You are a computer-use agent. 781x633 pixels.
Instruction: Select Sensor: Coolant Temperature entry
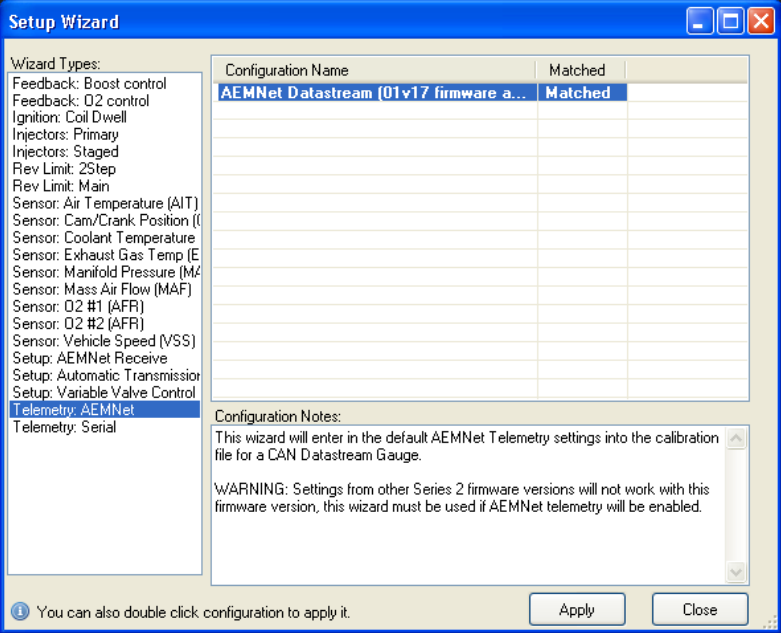click(x=103, y=238)
